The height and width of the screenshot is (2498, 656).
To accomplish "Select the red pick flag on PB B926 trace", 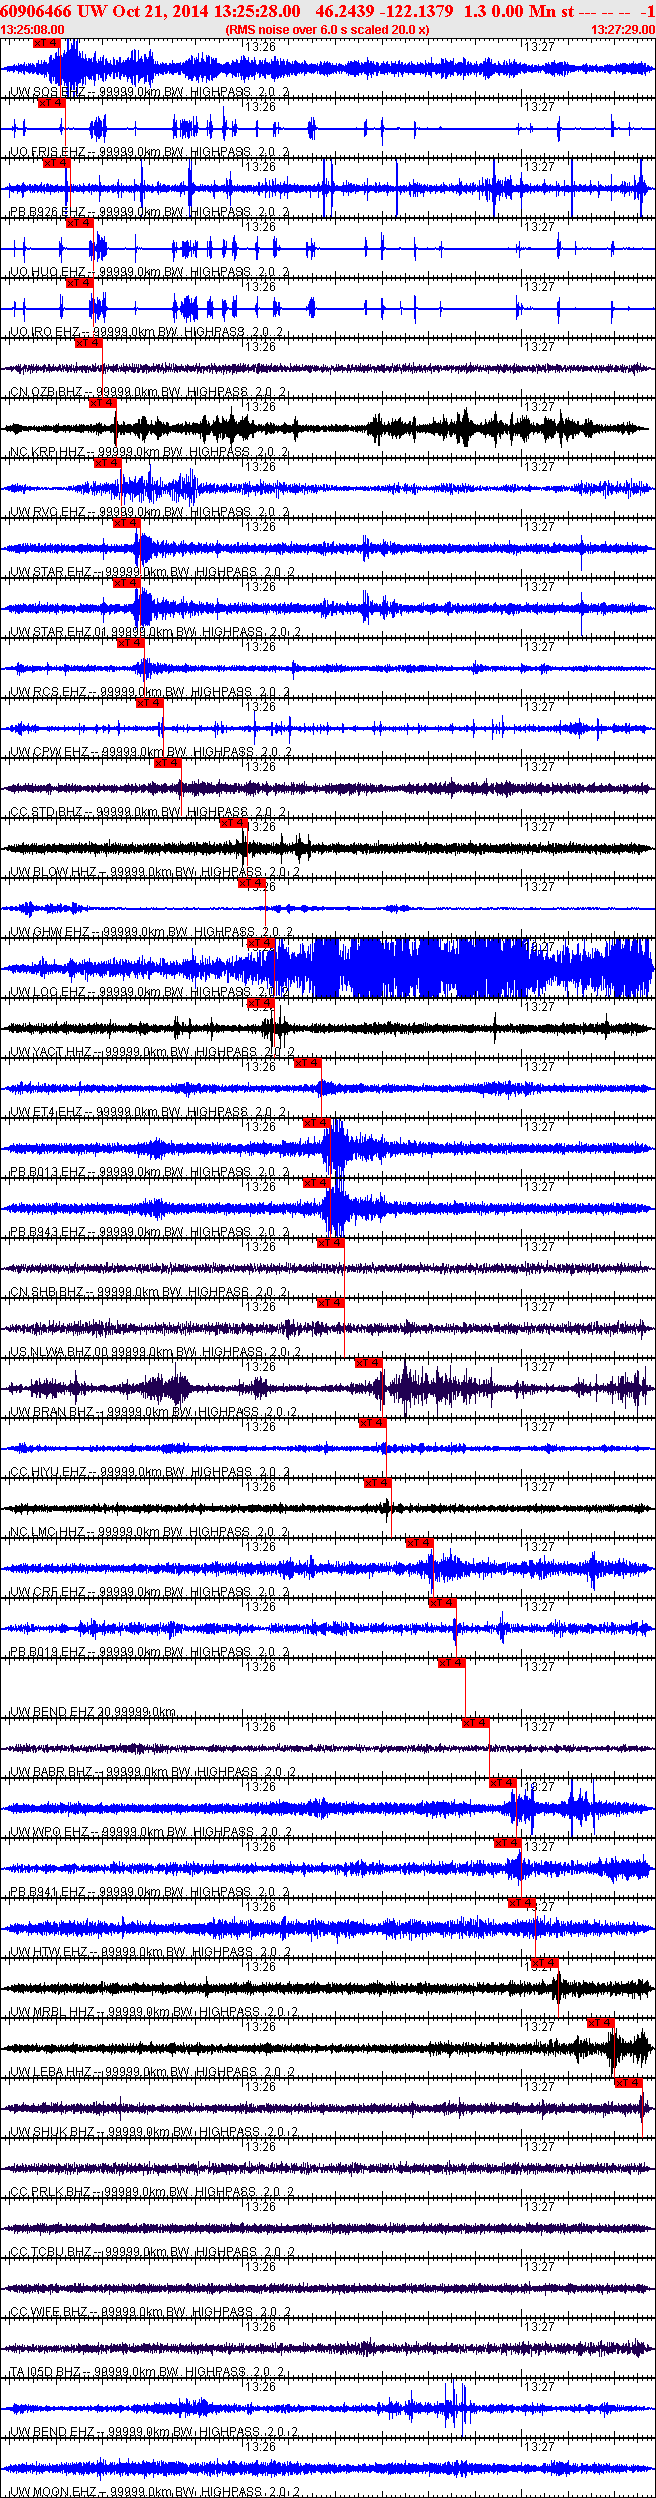I will point(57,163).
